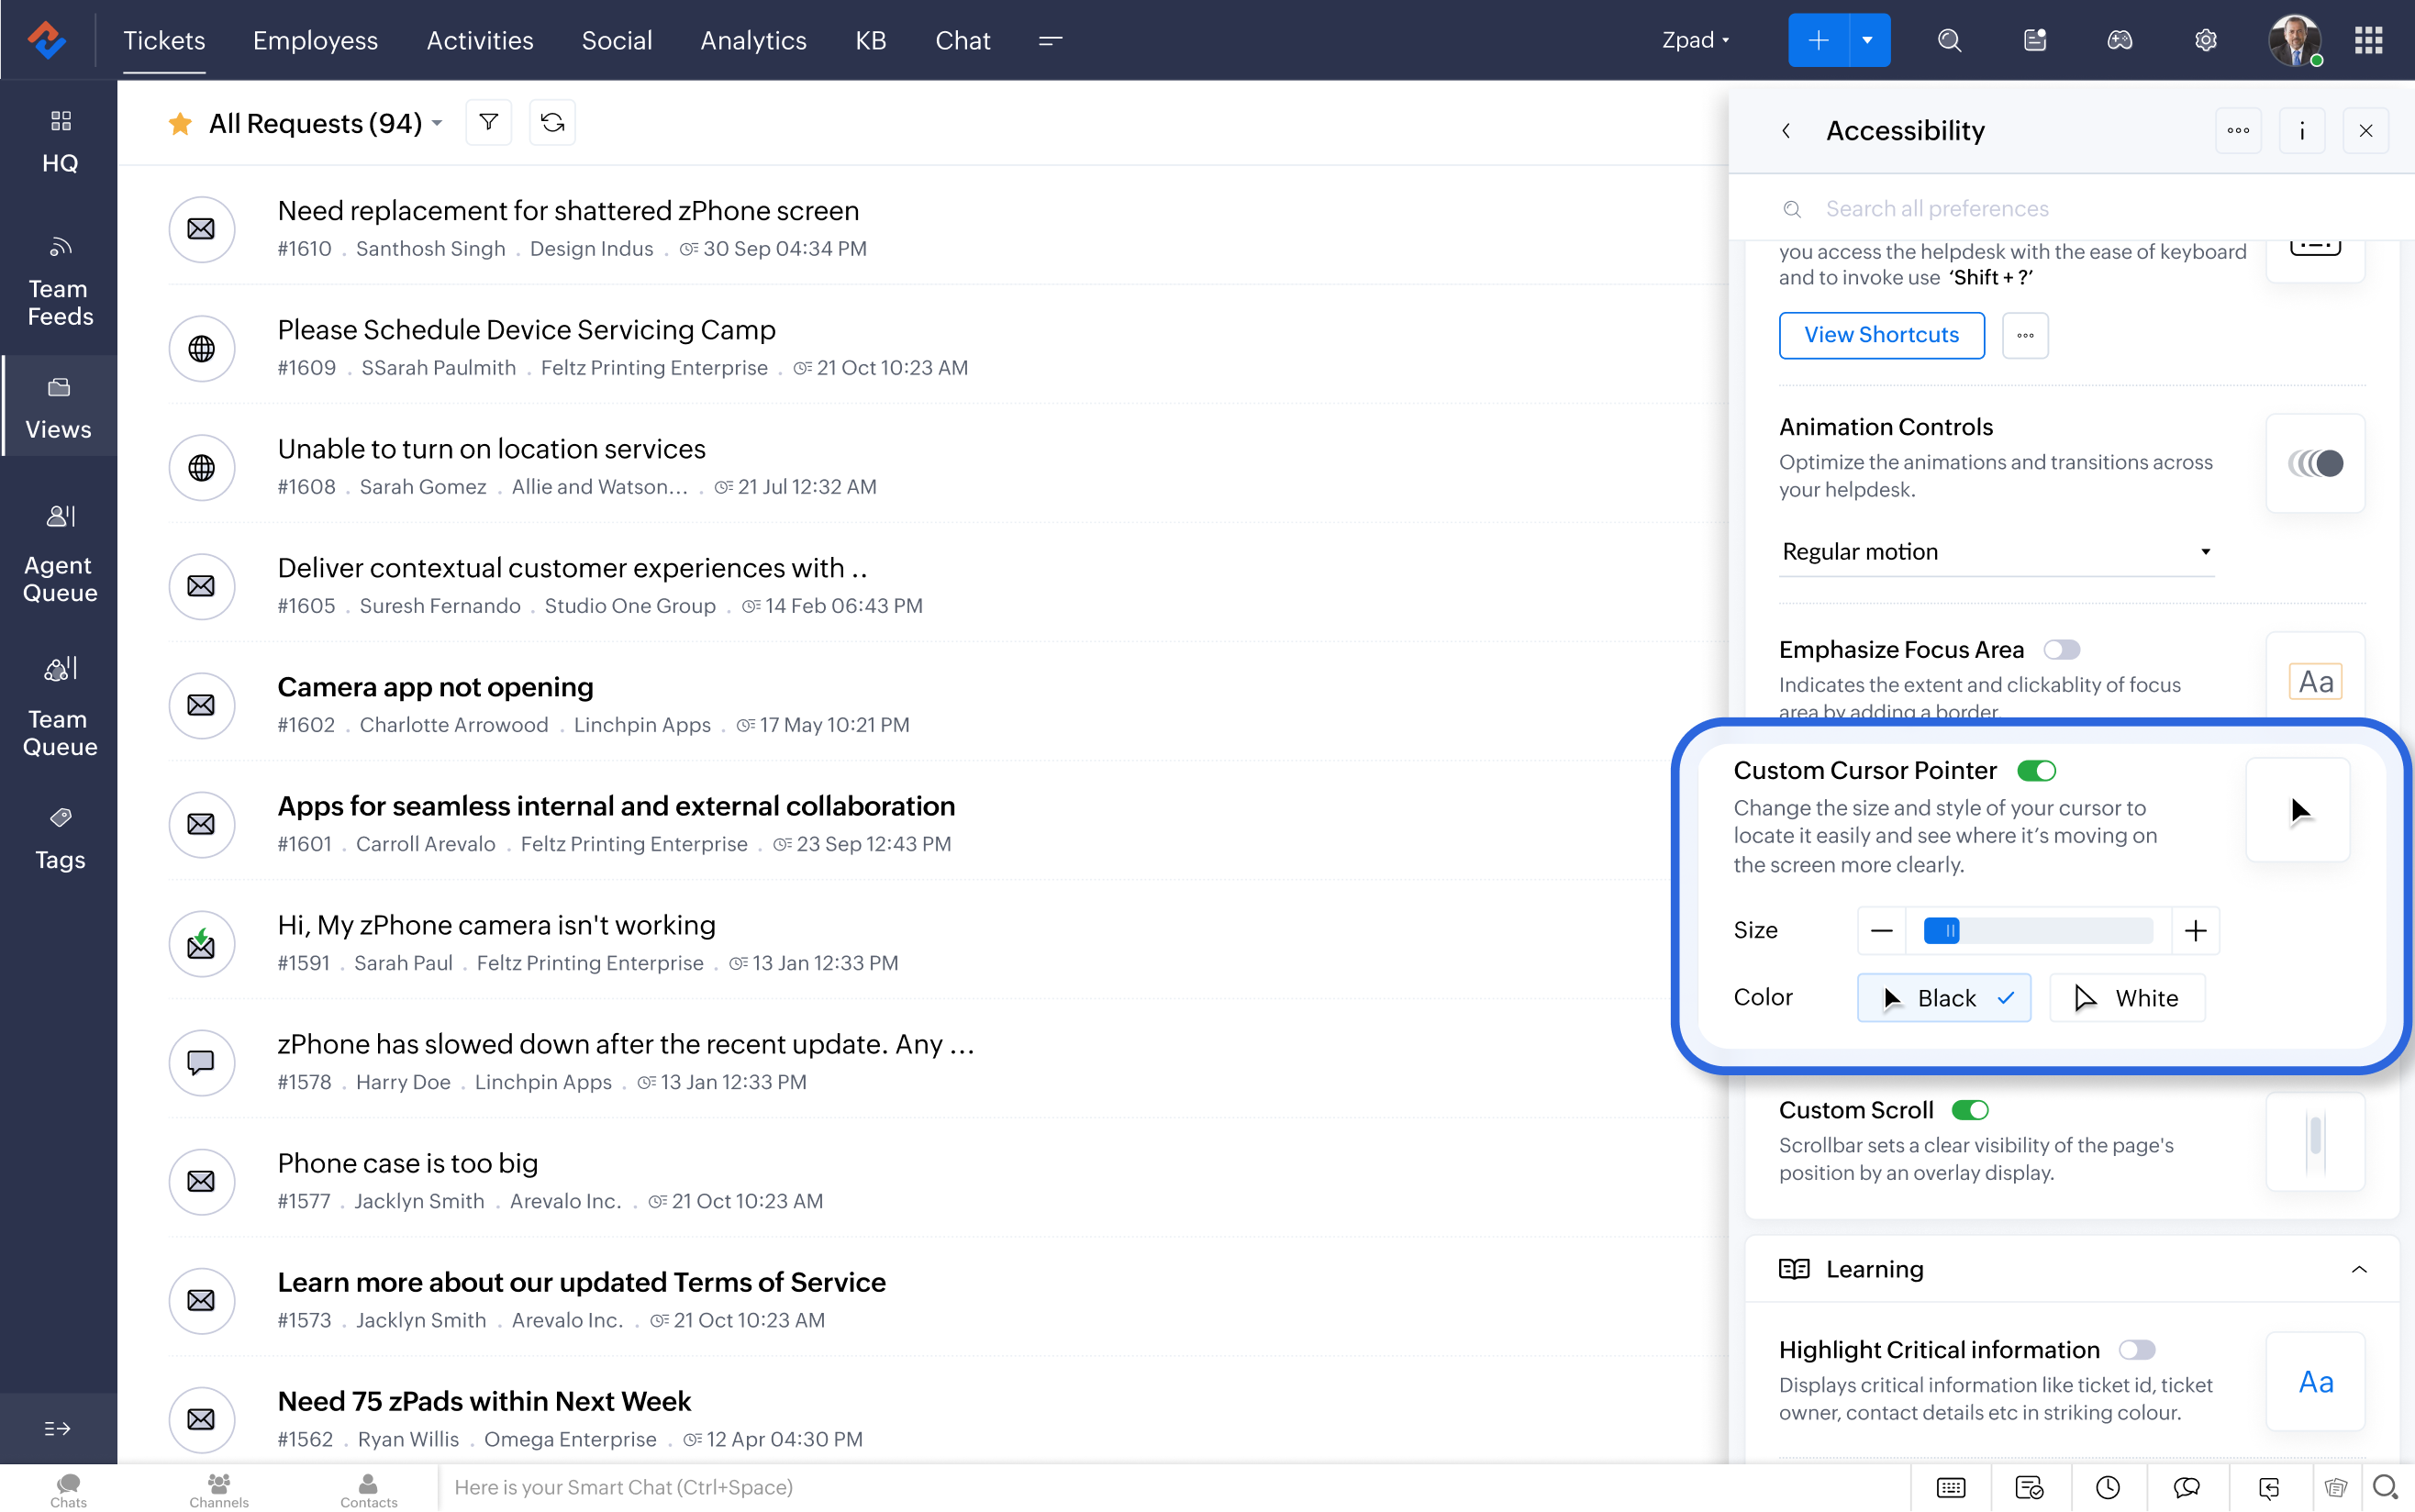
Task: Switch to the Analytics tab
Action: pos(753,41)
